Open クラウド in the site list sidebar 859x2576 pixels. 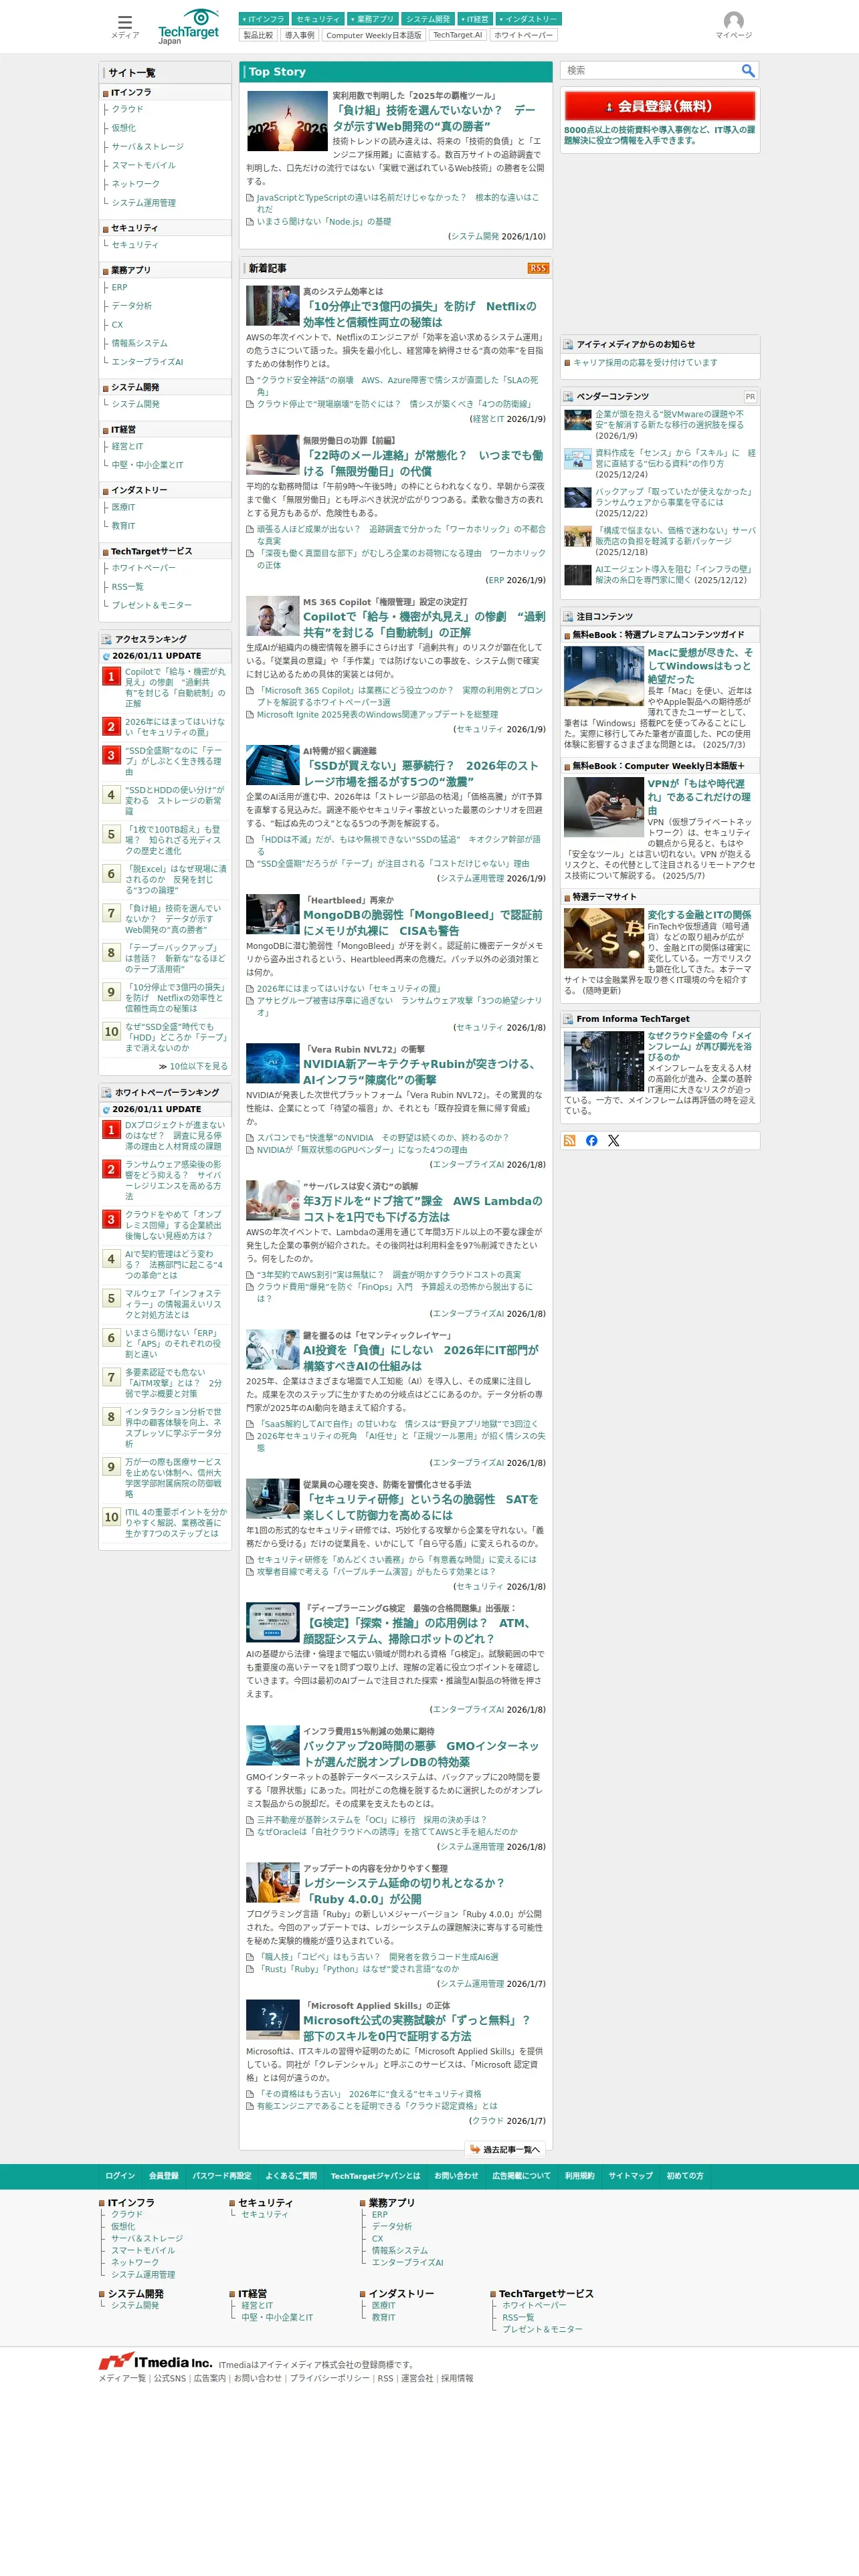pyautogui.click(x=127, y=109)
